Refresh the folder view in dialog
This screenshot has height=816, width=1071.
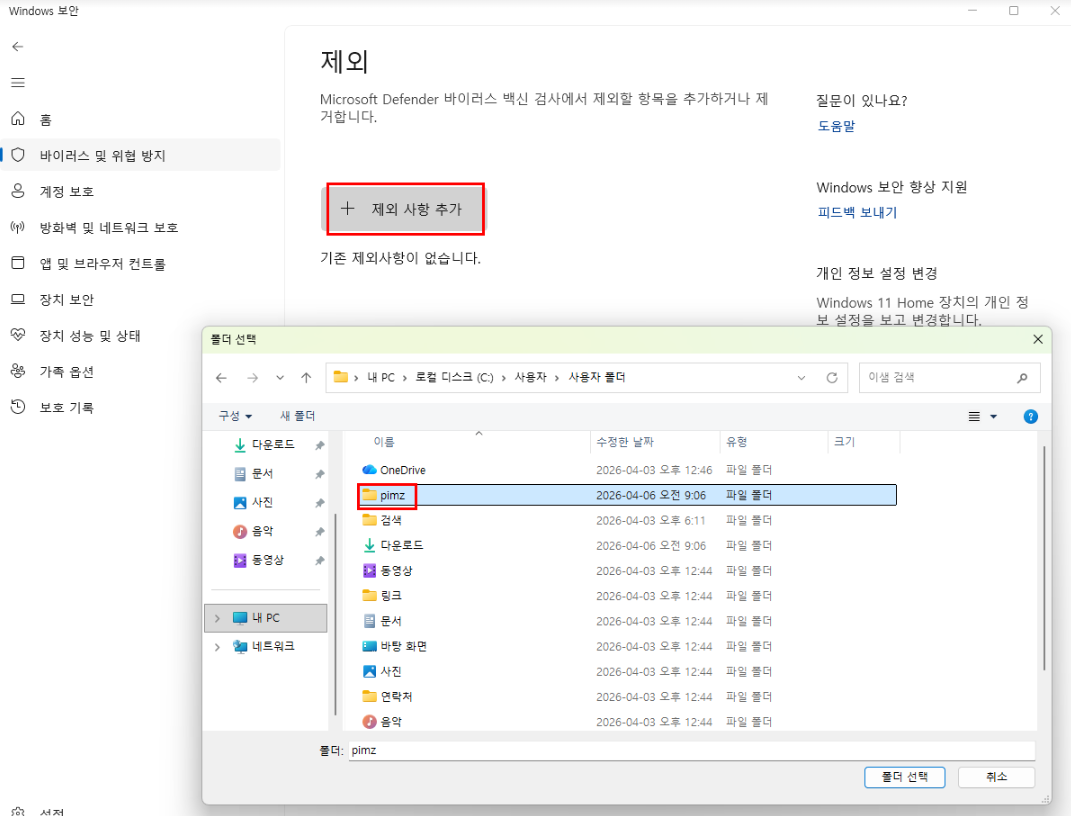[831, 378]
